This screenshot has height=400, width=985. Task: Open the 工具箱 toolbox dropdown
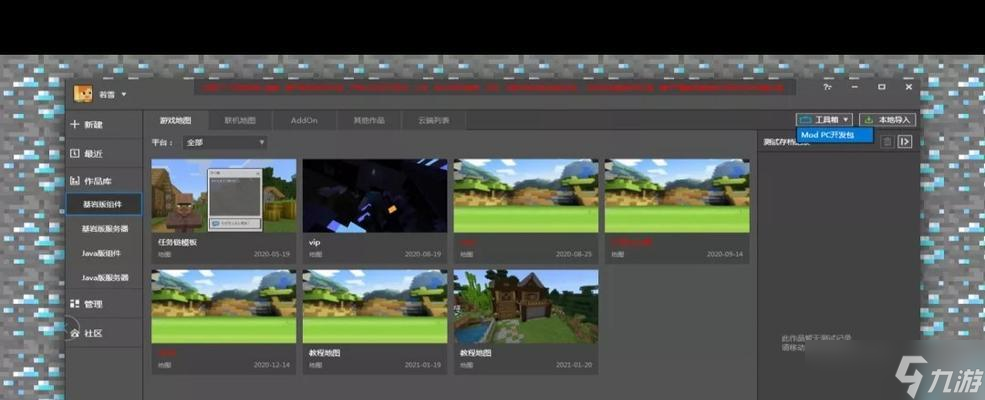pyautogui.click(x=824, y=119)
